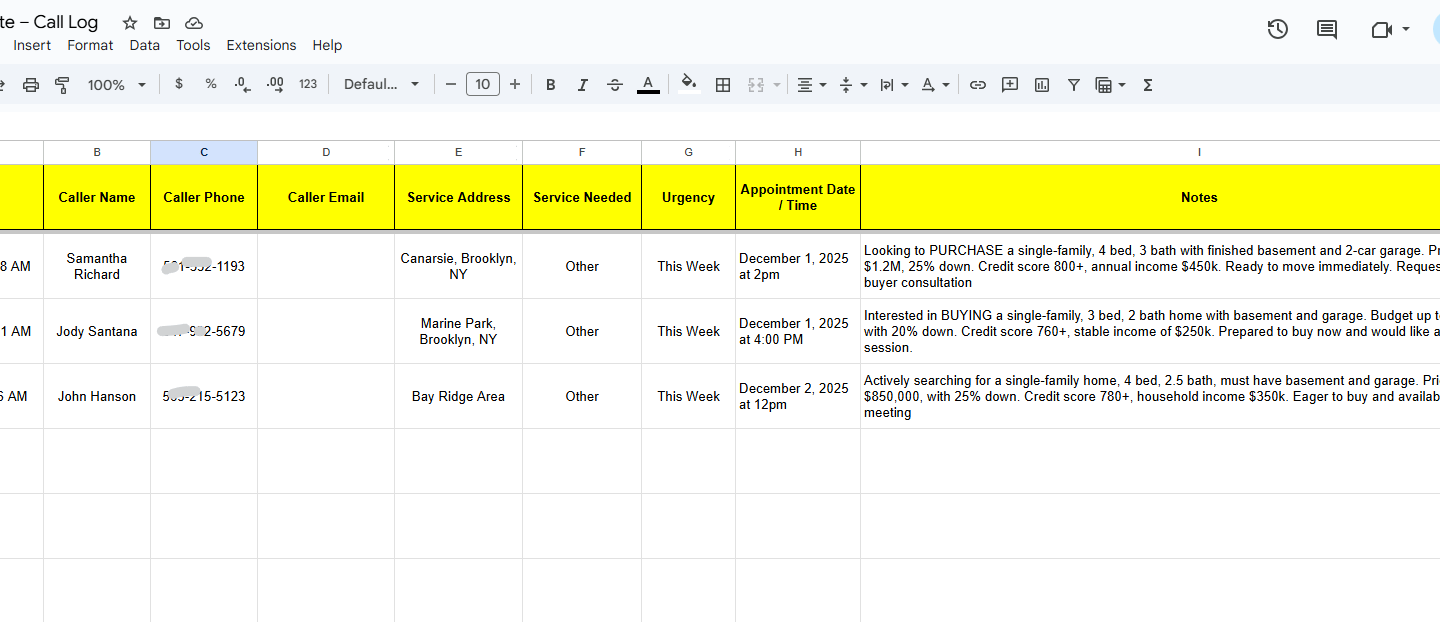This screenshot has height=622, width=1440.
Task: Open font family Default dropdown
Action: click(382, 85)
